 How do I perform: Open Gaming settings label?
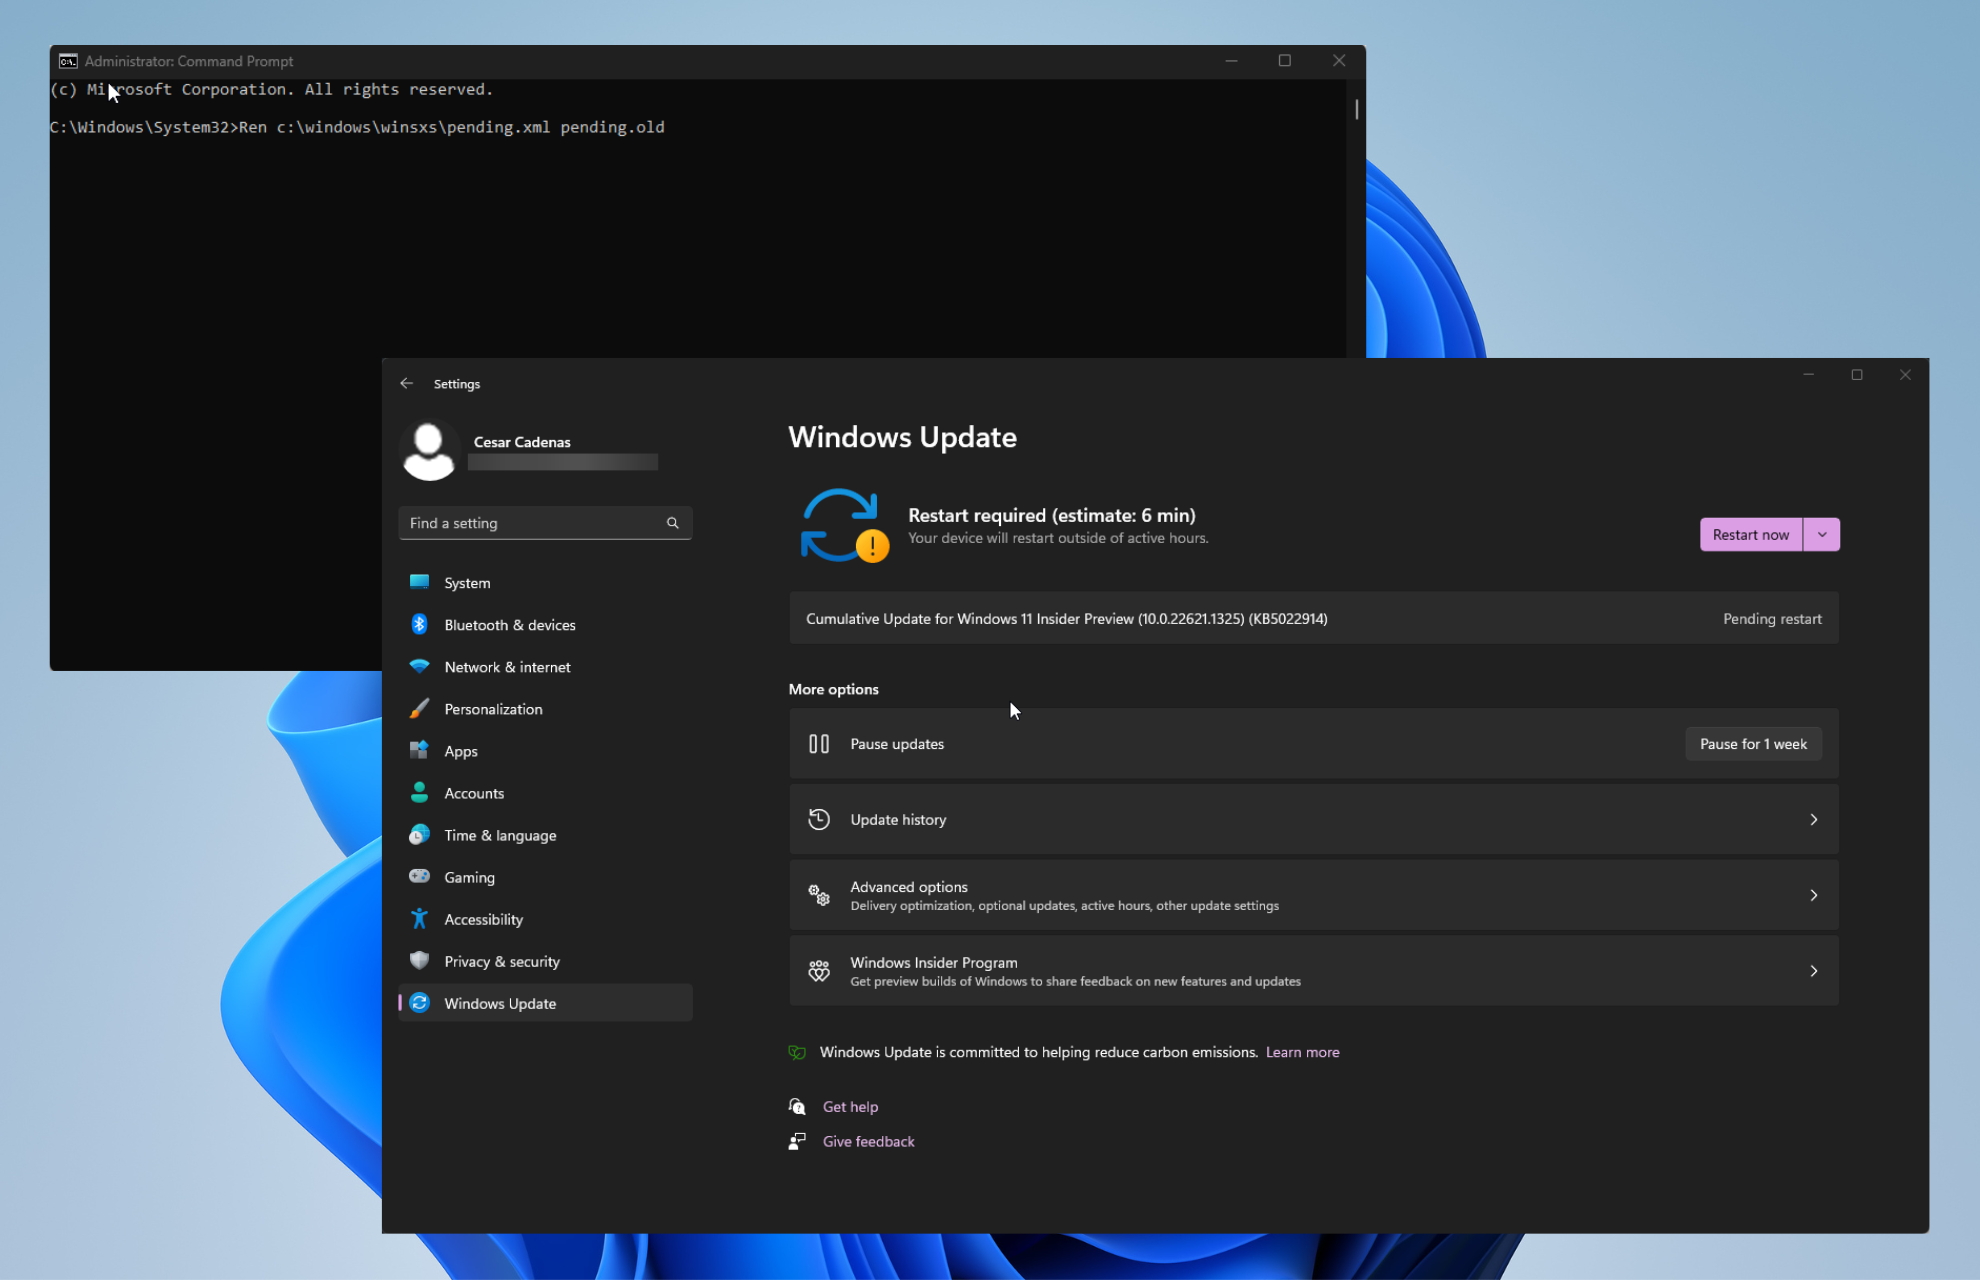[x=469, y=877]
